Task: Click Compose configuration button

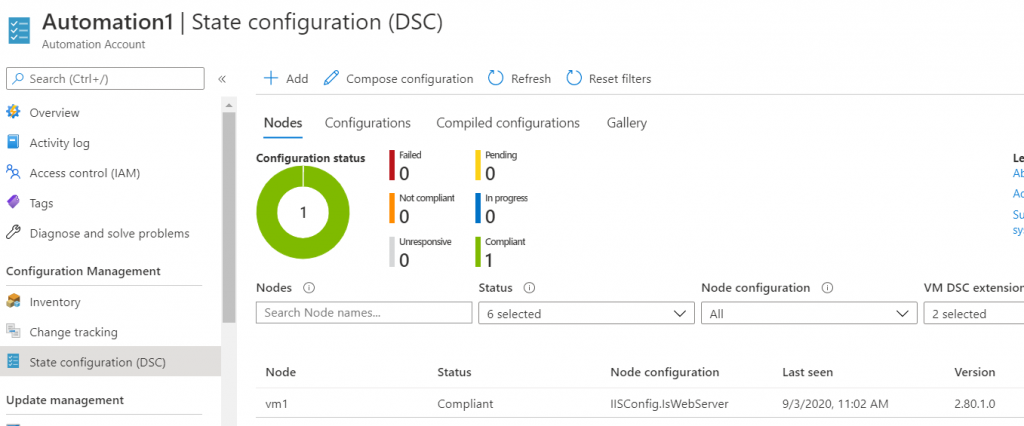Action: click(398, 78)
